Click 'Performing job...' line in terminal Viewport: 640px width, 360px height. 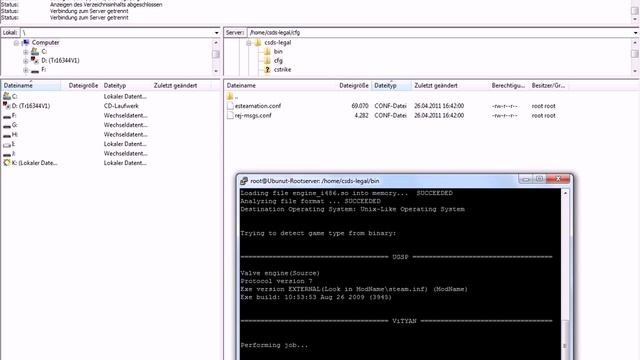274,345
